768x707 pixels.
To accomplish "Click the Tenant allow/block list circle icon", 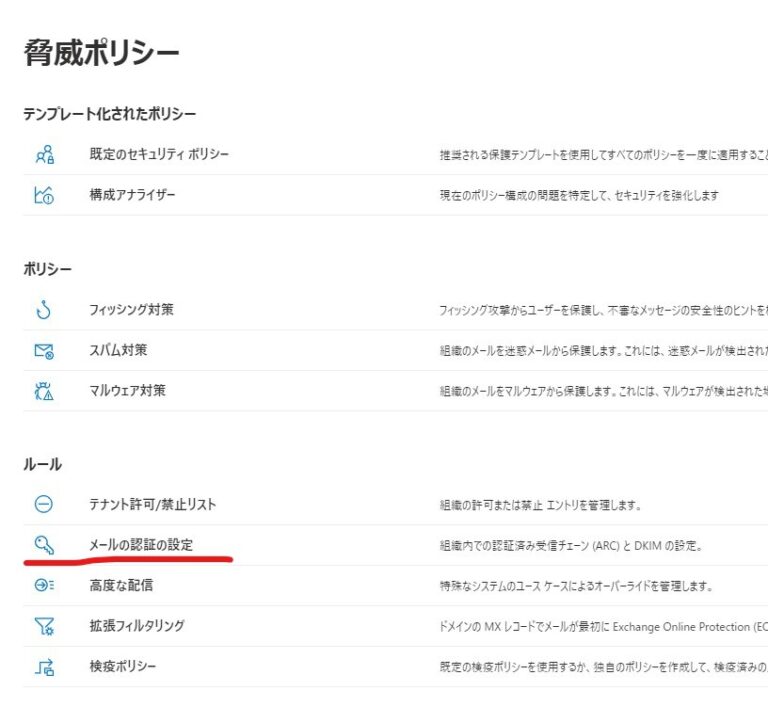I will (44, 505).
